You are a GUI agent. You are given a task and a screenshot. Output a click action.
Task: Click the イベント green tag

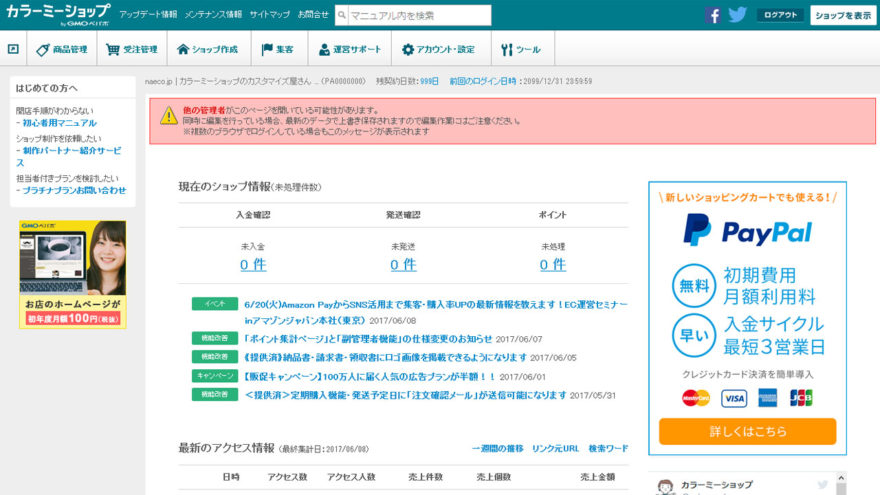214,304
